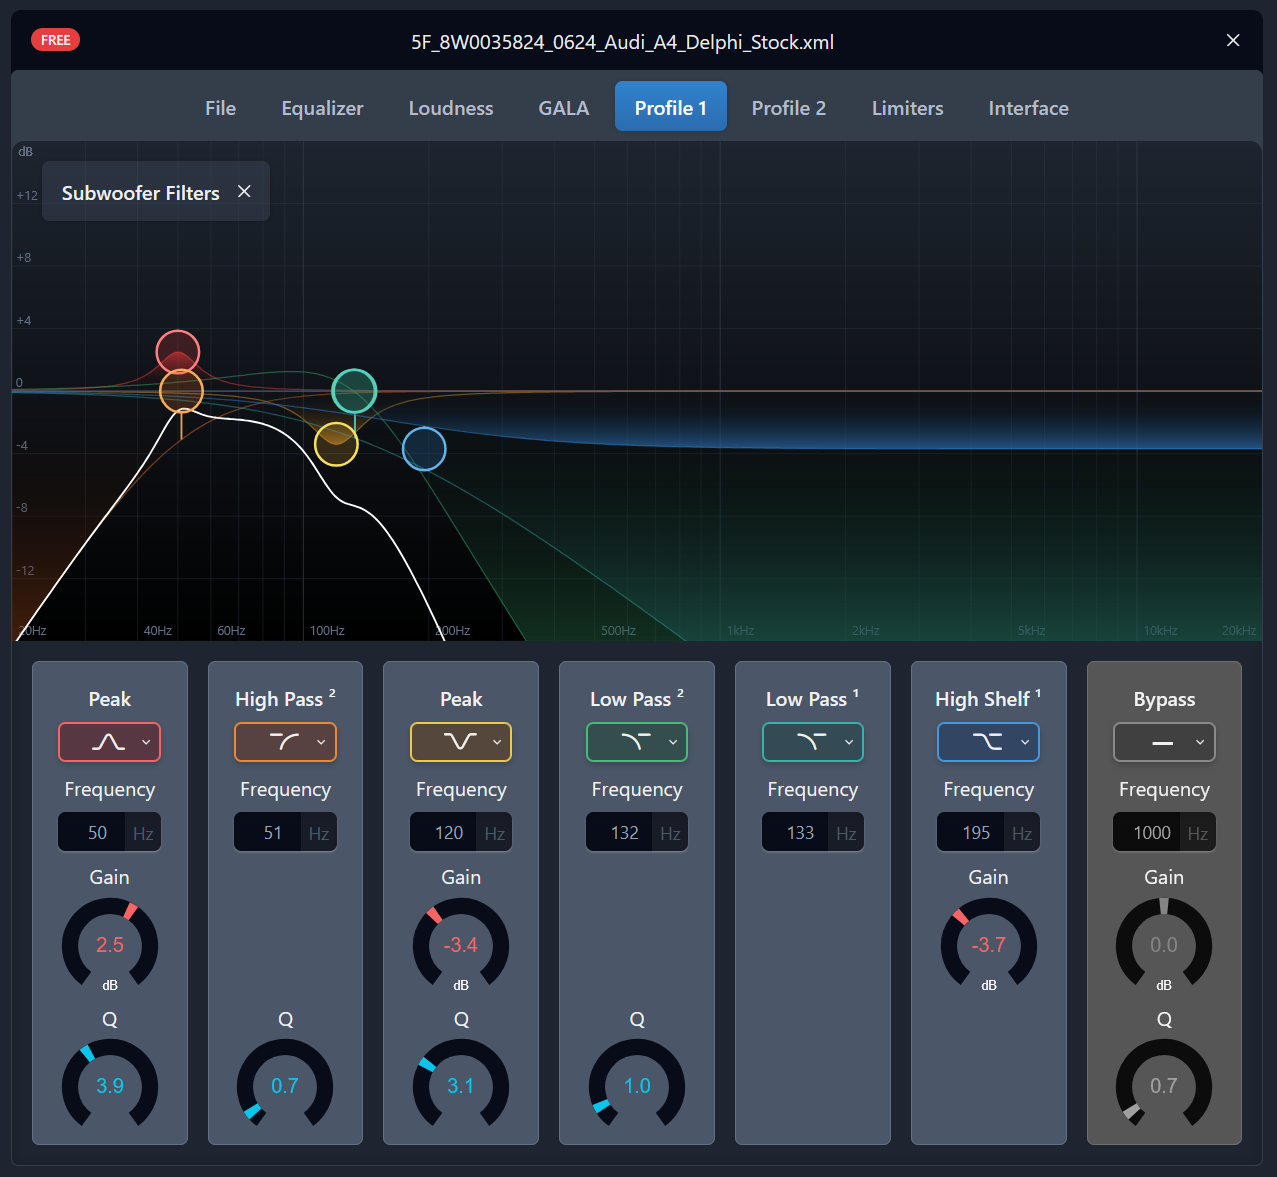1277x1177 pixels.
Task: Click the red FREE badge
Action: tap(55, 39)
